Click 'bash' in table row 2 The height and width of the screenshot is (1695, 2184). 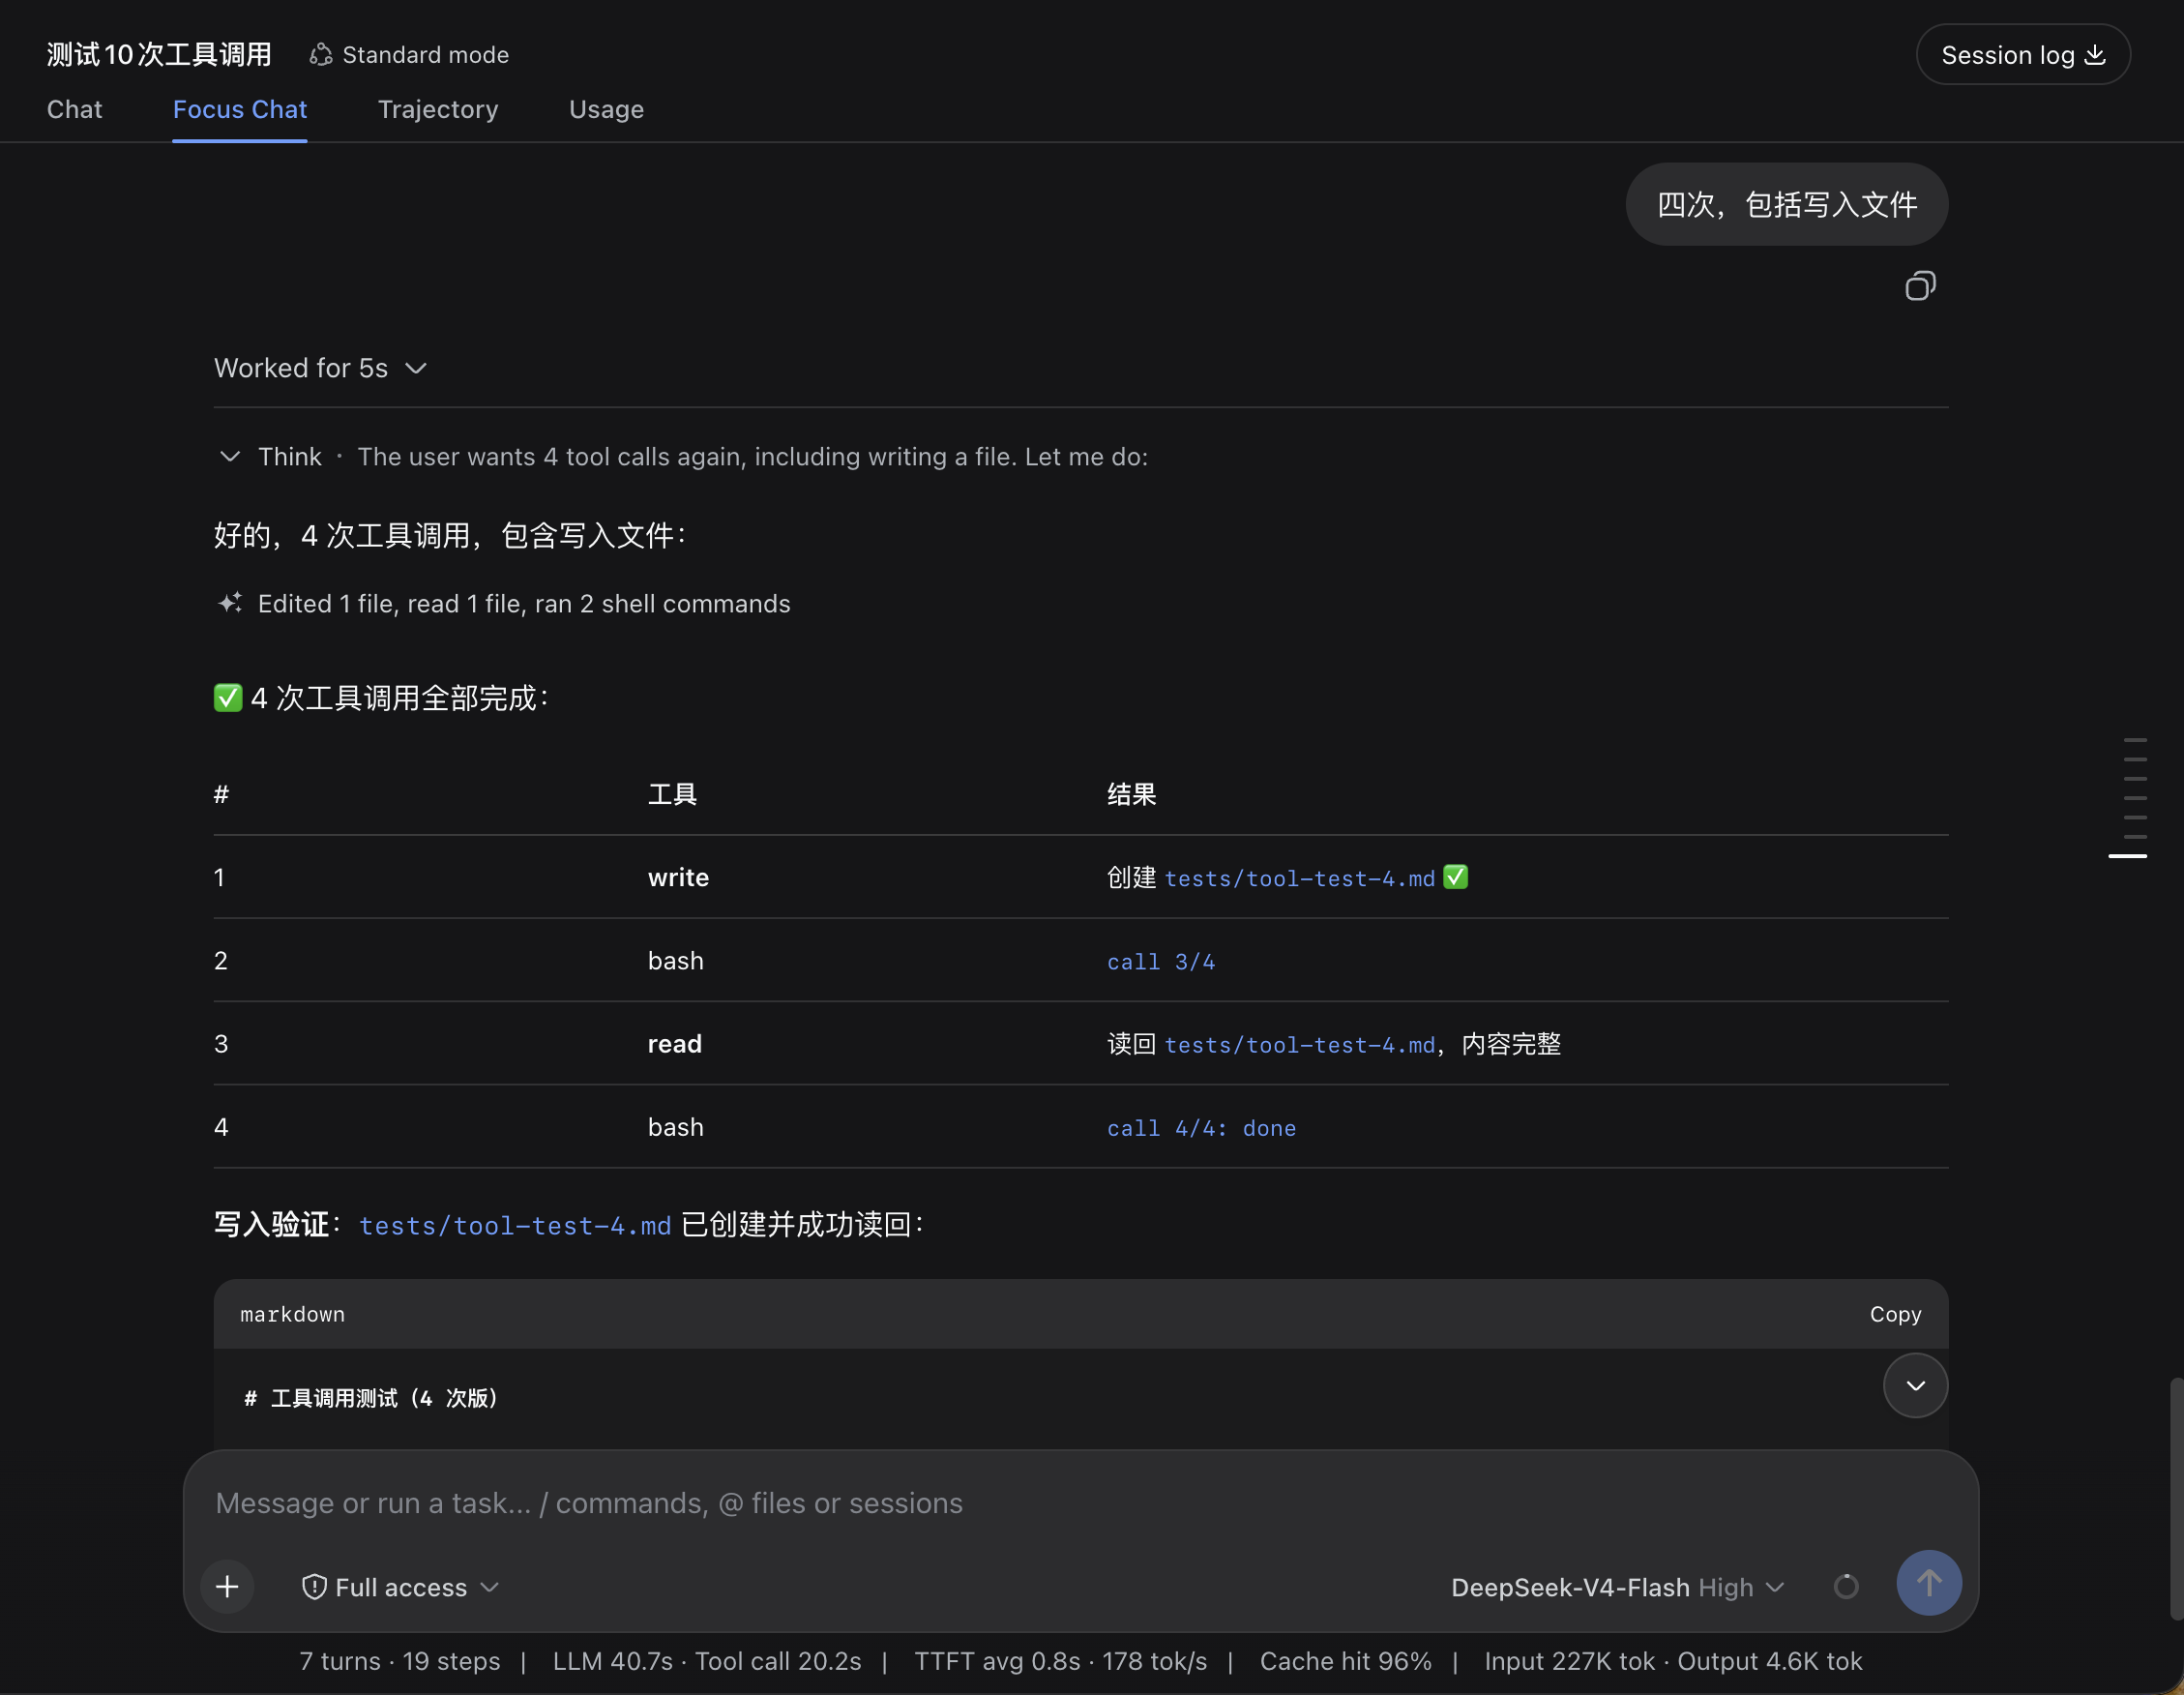point(676,961)
